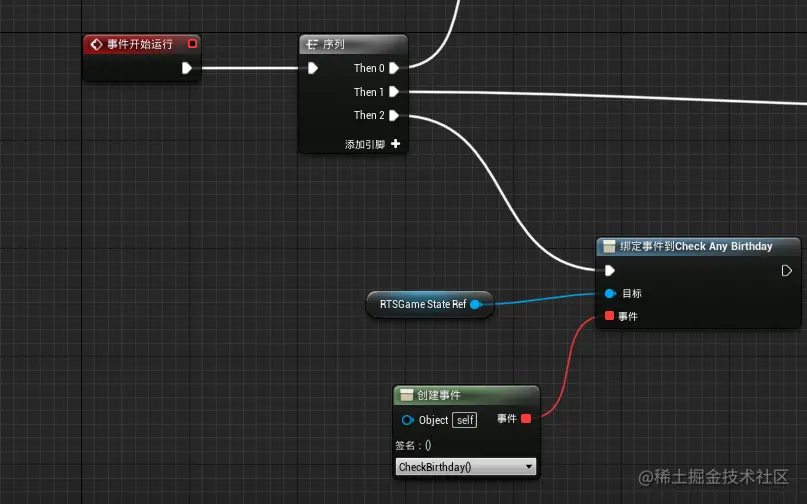Click the Then 0 output pin

(394, 68)
